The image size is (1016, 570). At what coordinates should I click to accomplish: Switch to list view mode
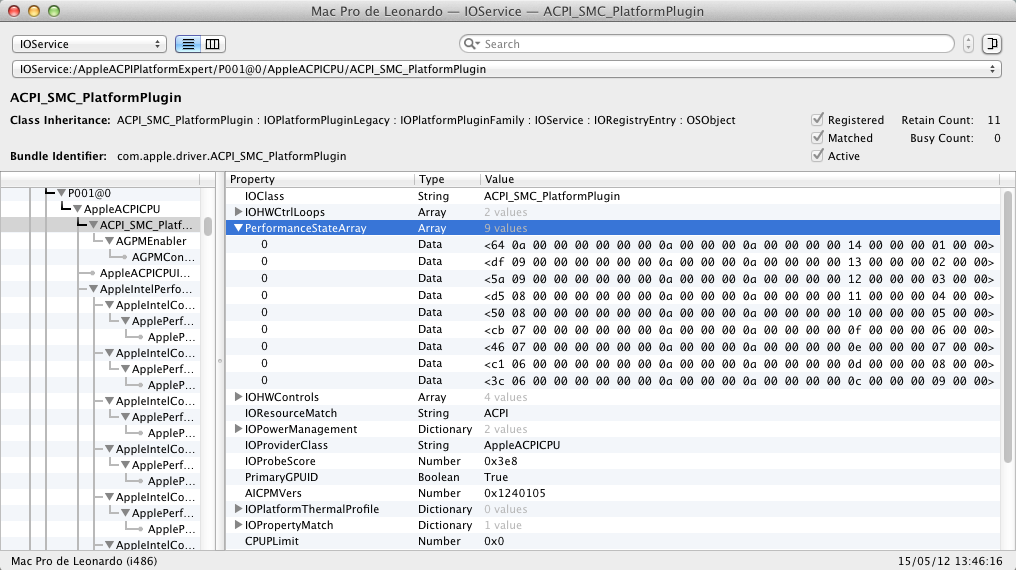[188, 44]
